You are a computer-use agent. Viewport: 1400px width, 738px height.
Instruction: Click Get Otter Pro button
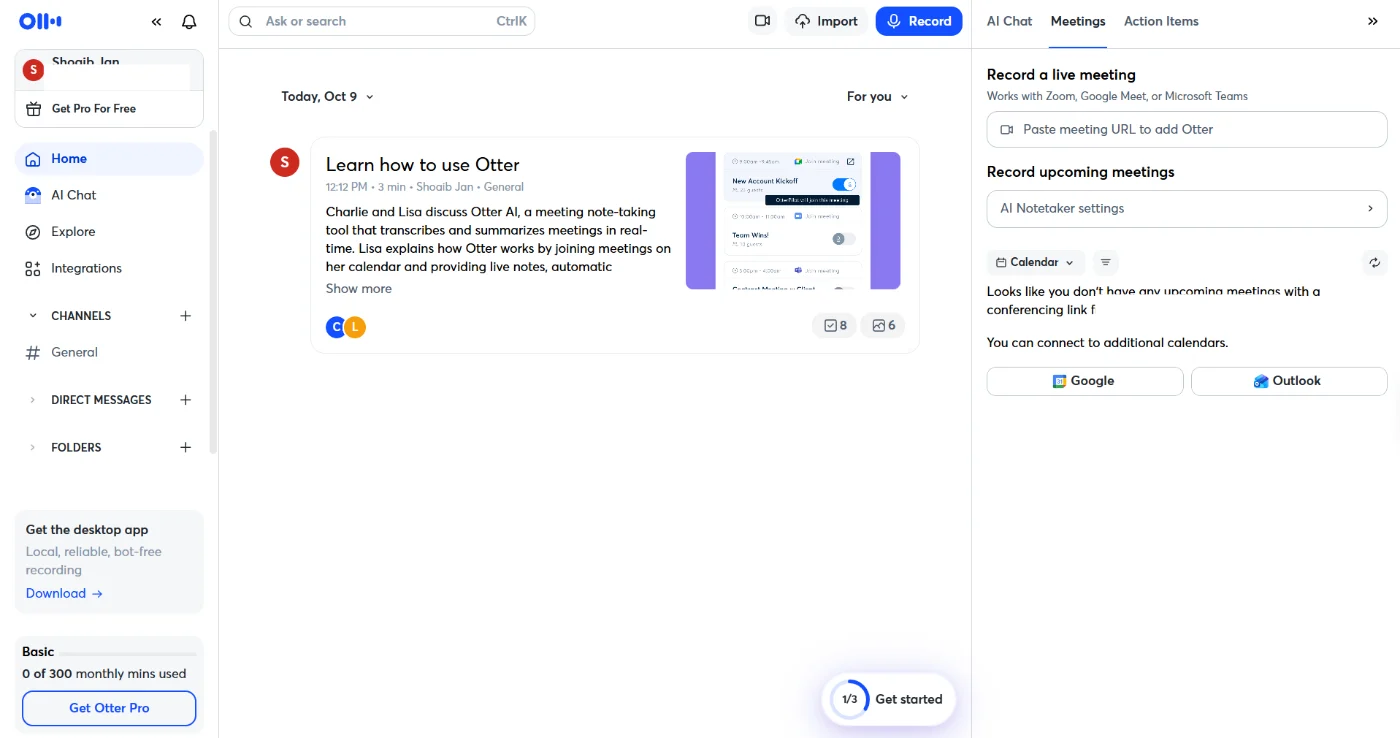(x=109, y=708)
